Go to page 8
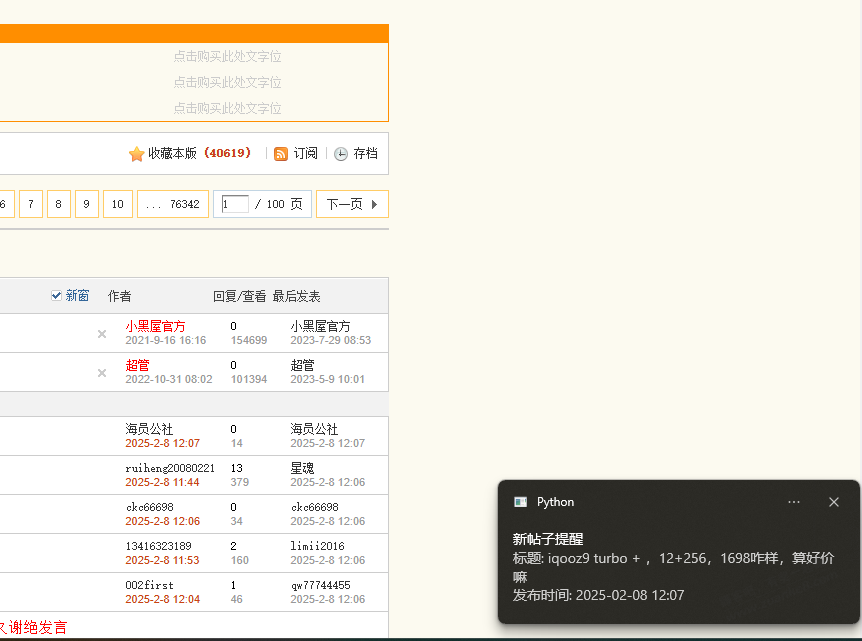 coord(59,204)
